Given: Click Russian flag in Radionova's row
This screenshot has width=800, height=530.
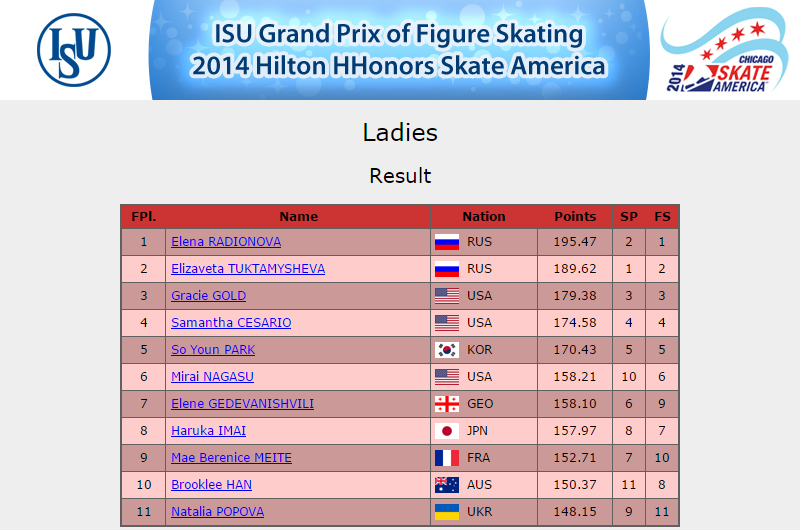Looking at the screenshot, I should (x=446, y=242).
